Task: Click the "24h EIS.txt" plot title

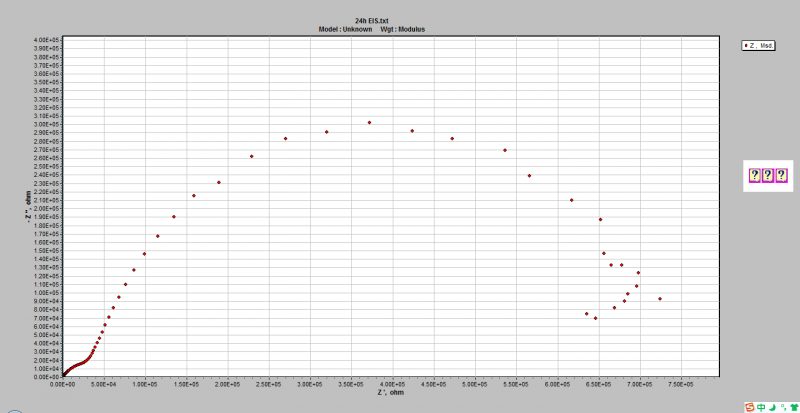Action: point(371,21)
